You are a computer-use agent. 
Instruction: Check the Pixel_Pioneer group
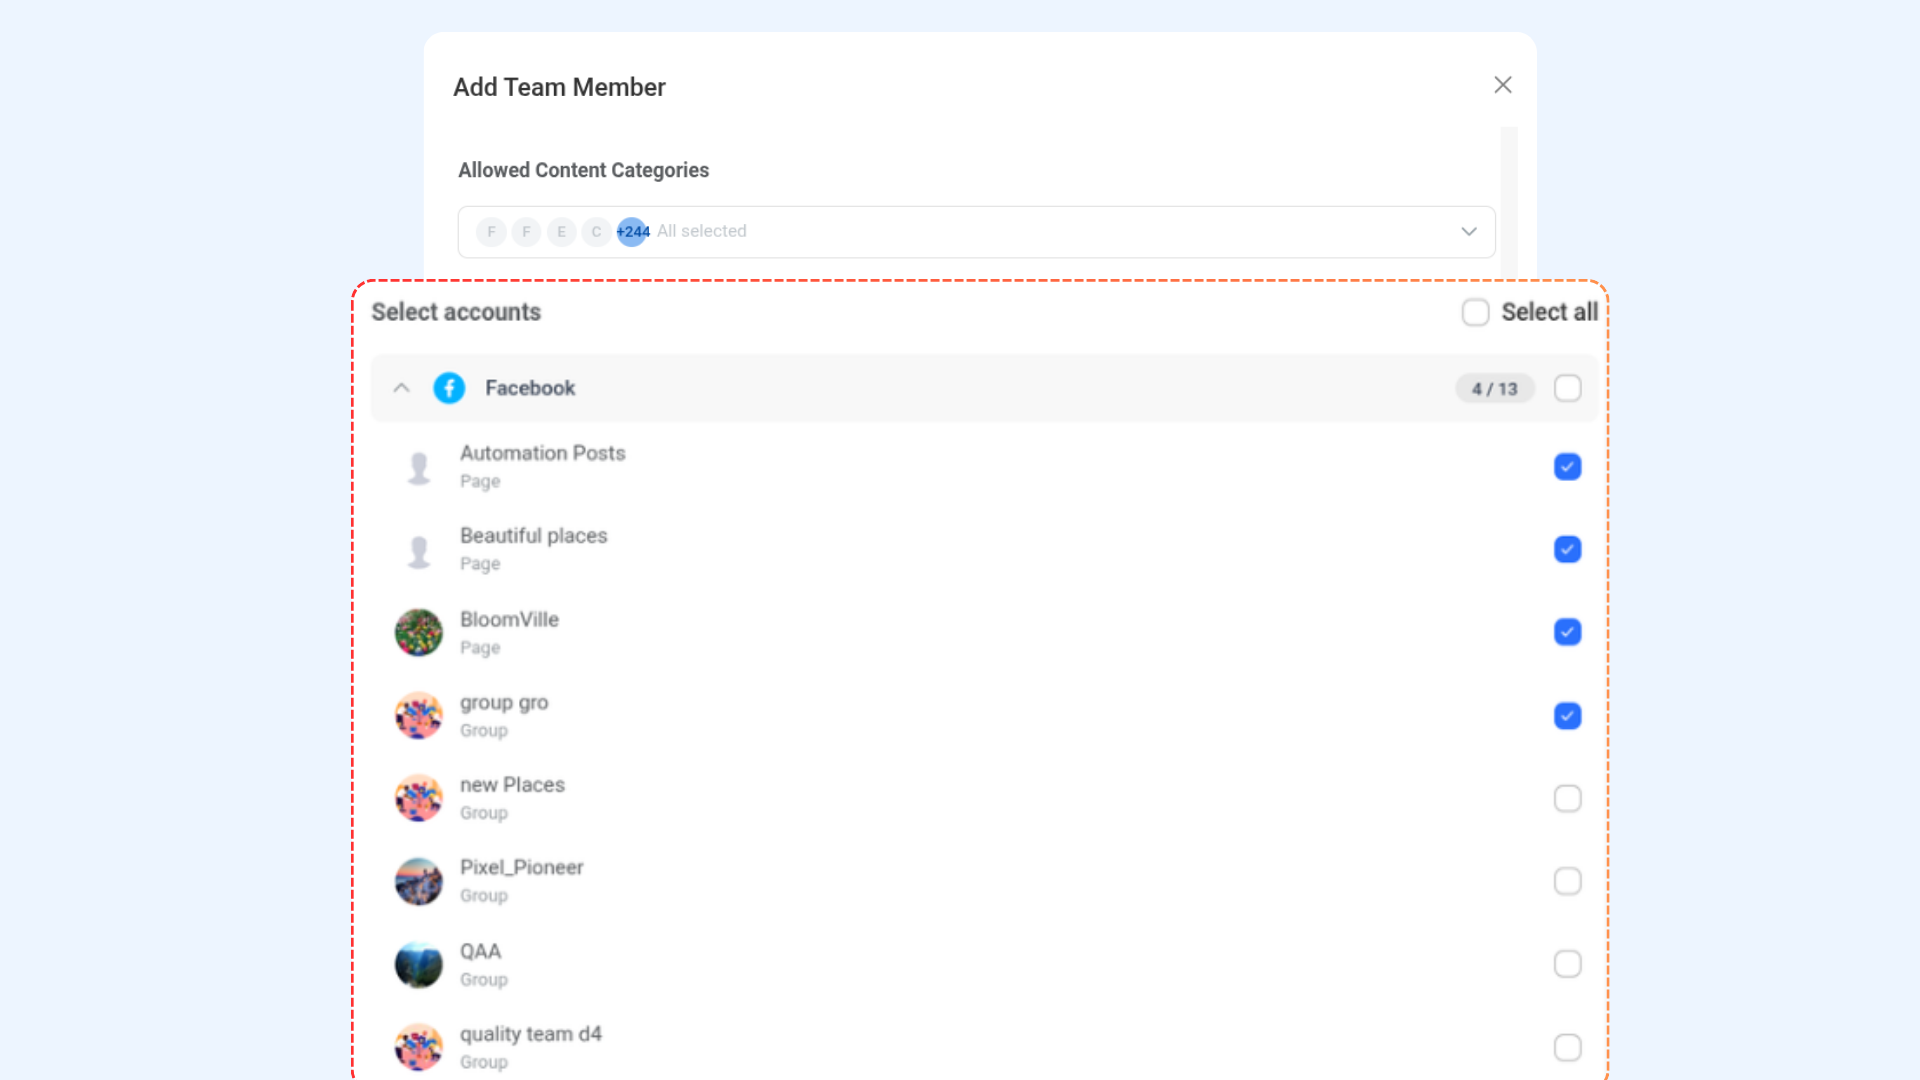coord(1567,881)
